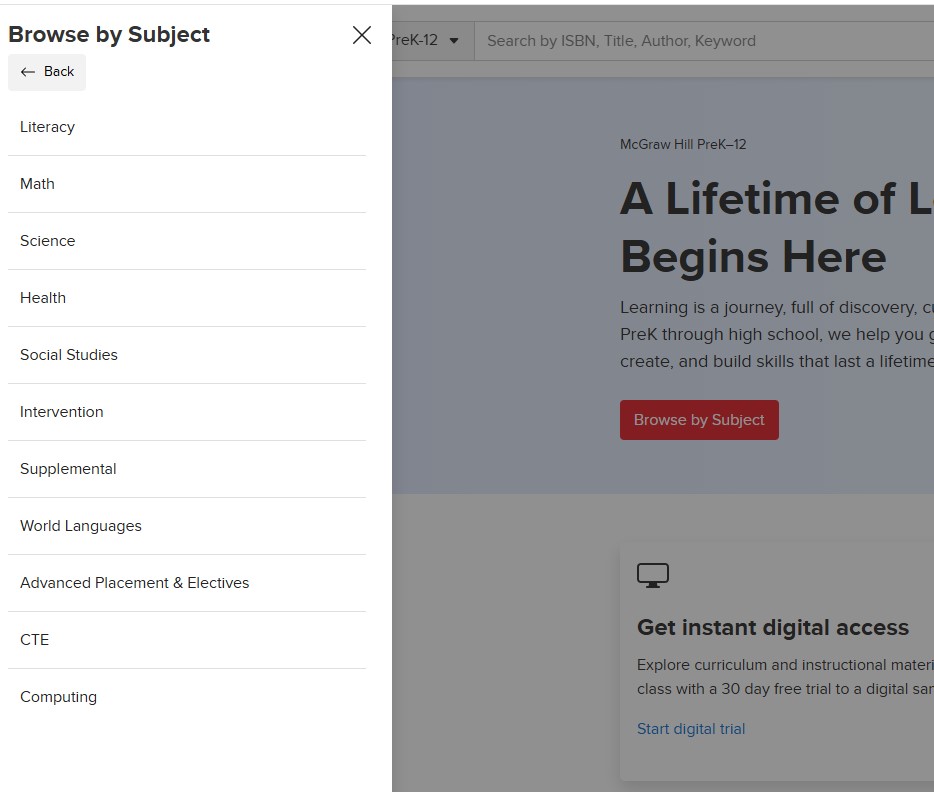The image size is (934, 792).
Task: Choose the Supplemental subject
Action: [x=68, y=469]
